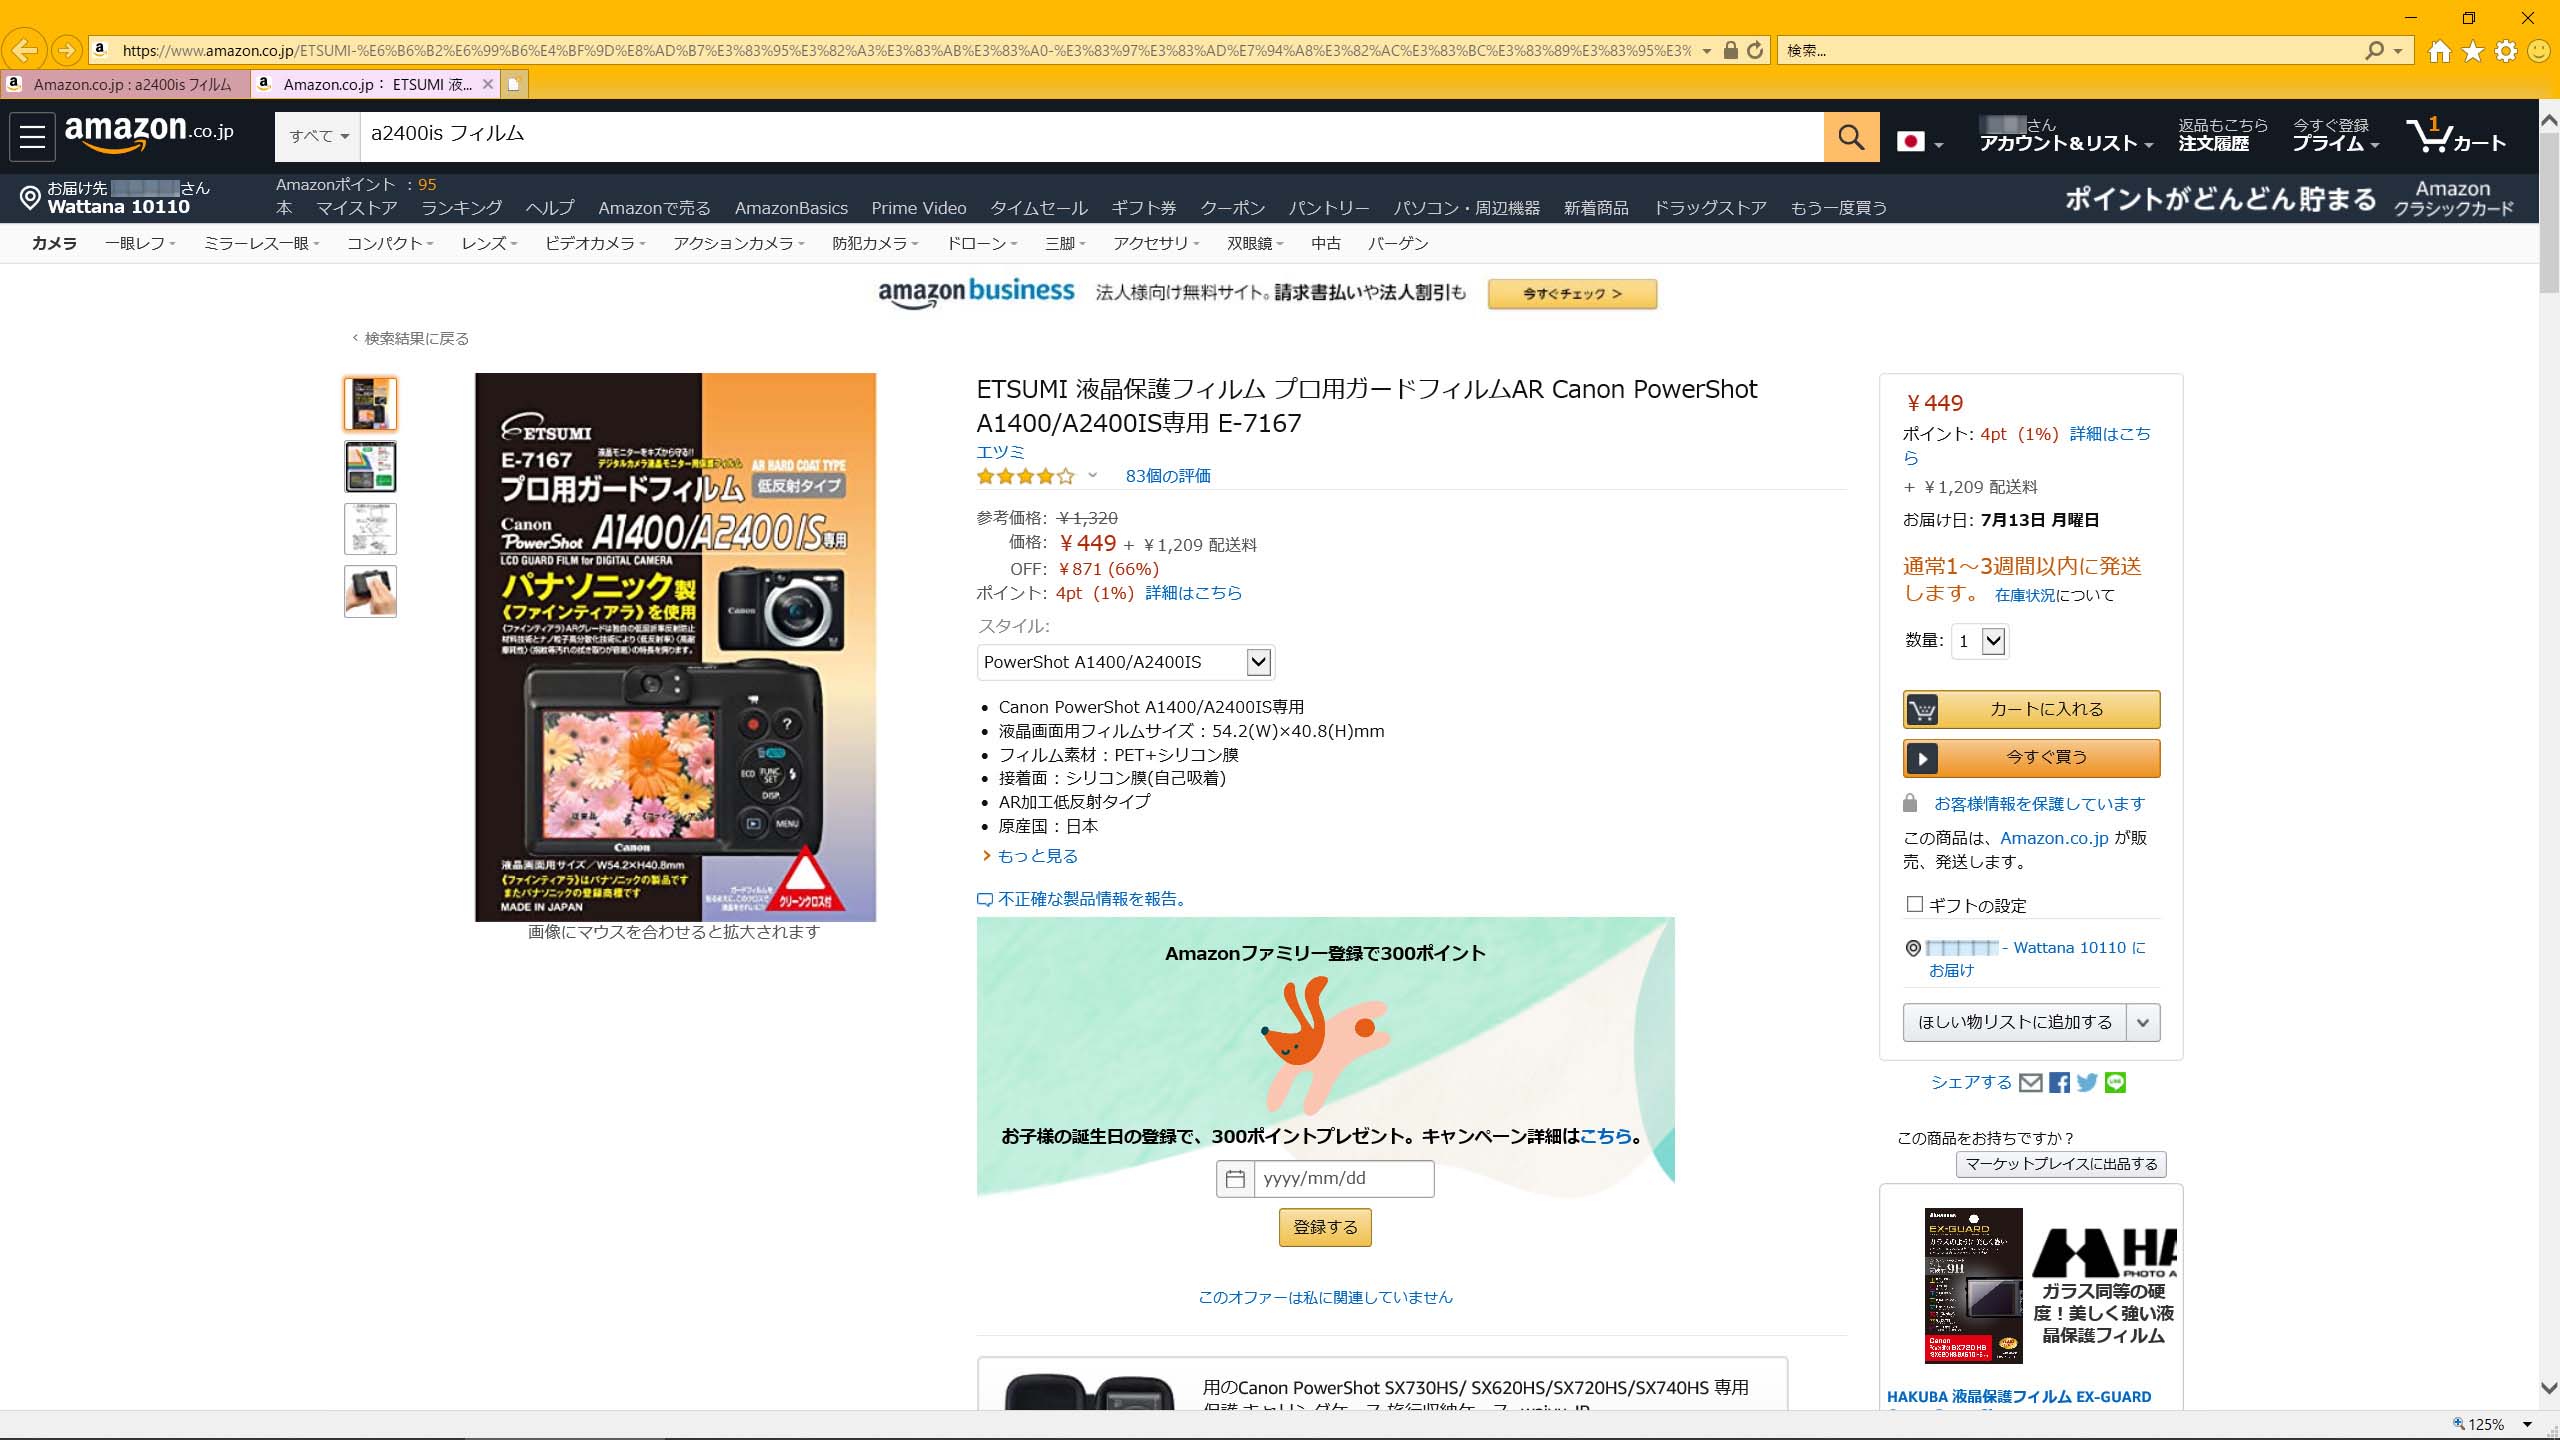
Task: Click 今すぐ買う buy now button
Action: click(2031, 757)
